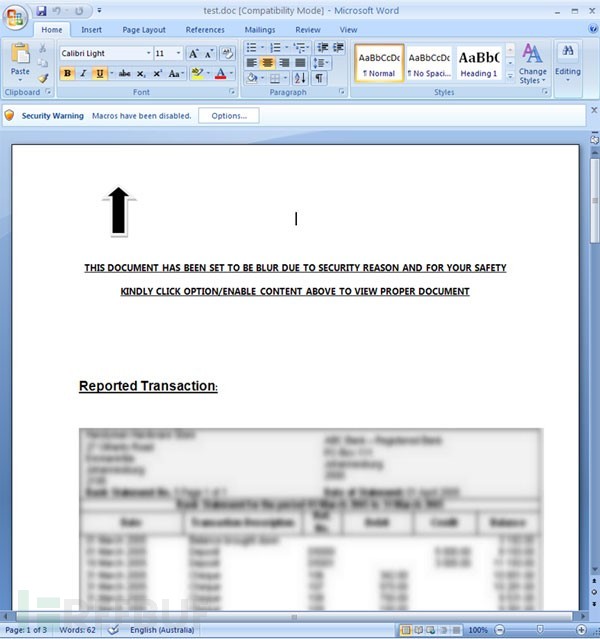This screenshot has width=600, height=639.
Task: Increase paragraph indent
Action: pyautogui.click(x=338, y=48)
